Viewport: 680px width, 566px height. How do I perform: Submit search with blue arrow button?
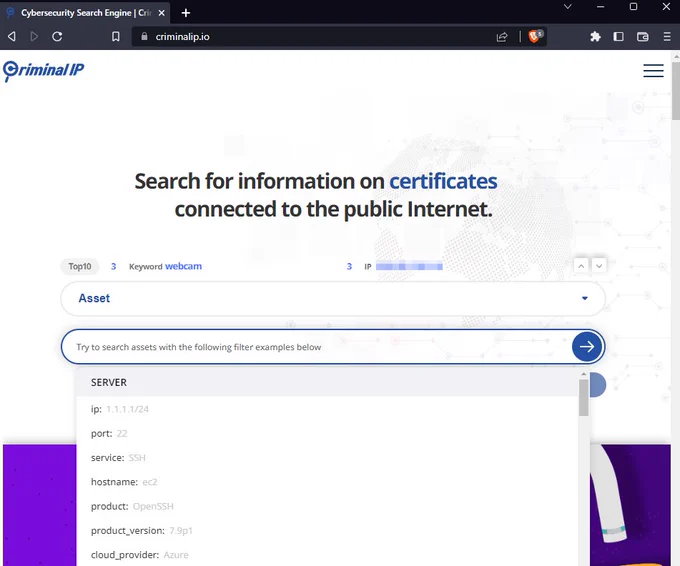coord(587,347)
